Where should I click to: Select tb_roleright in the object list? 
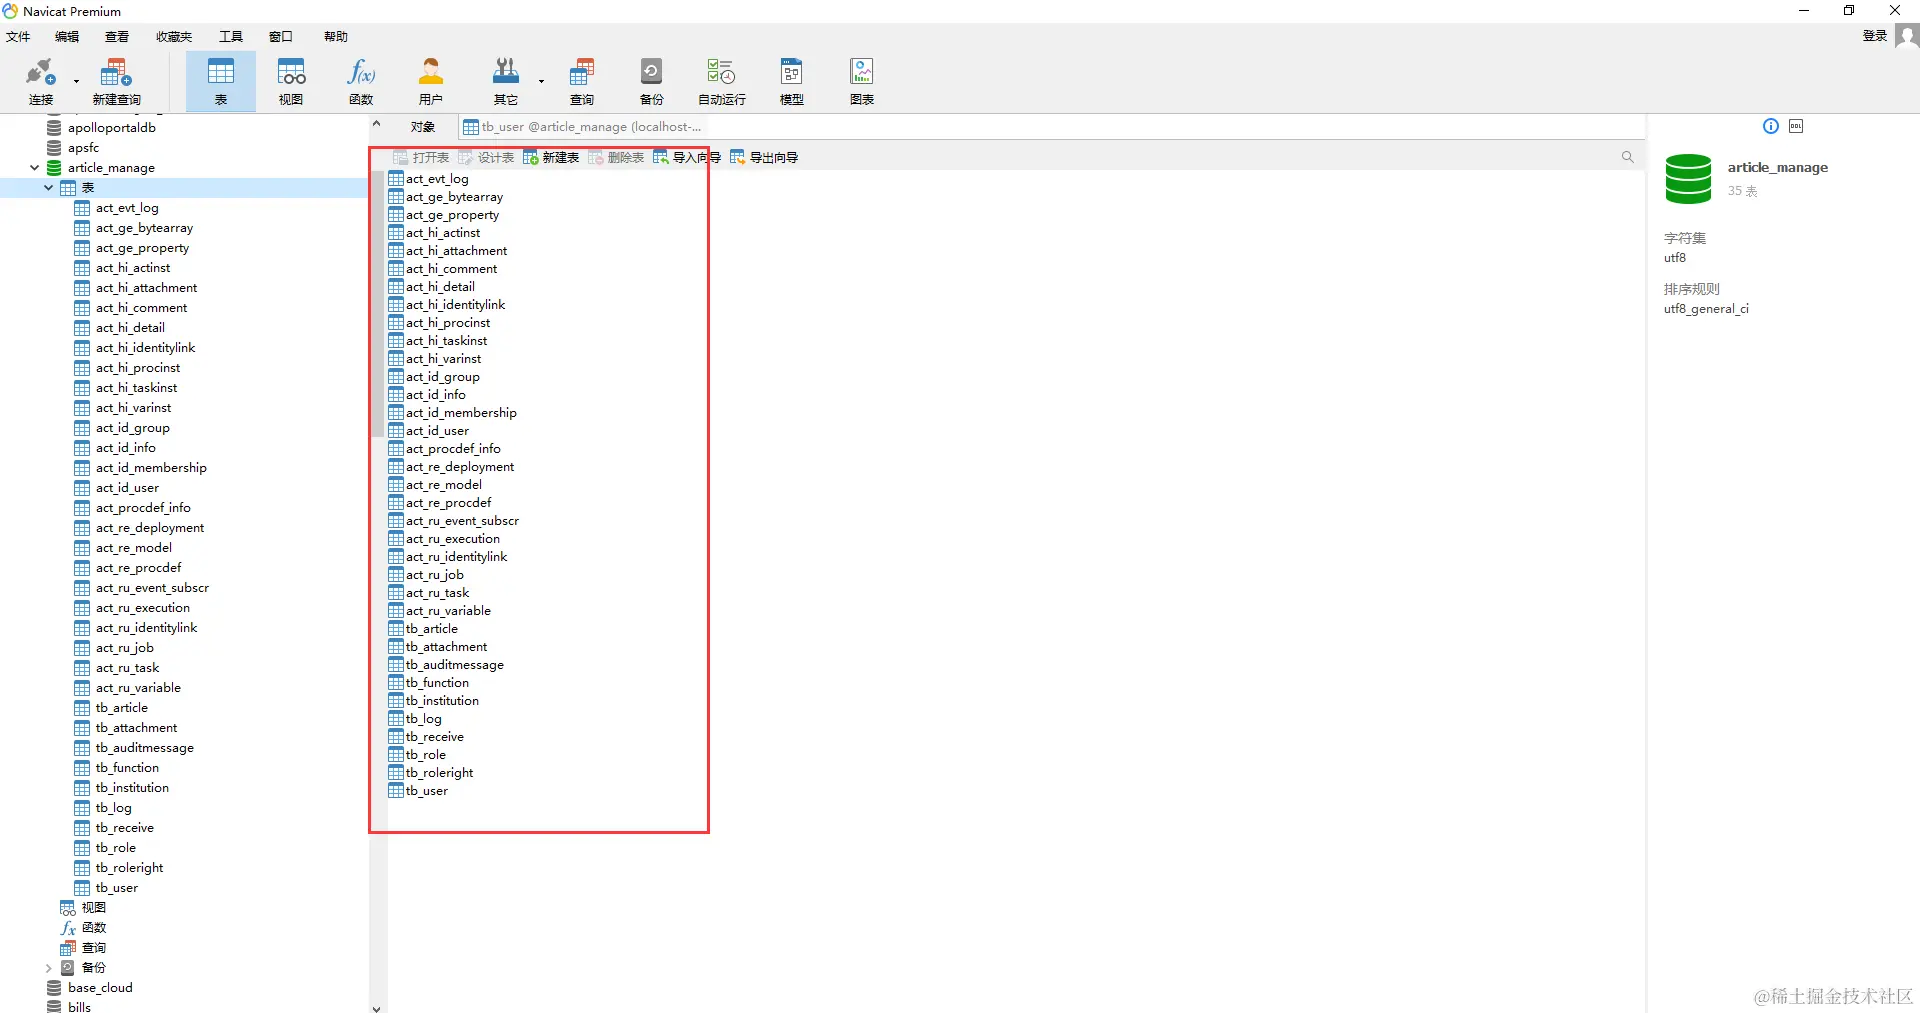click(x=440, y=773)
